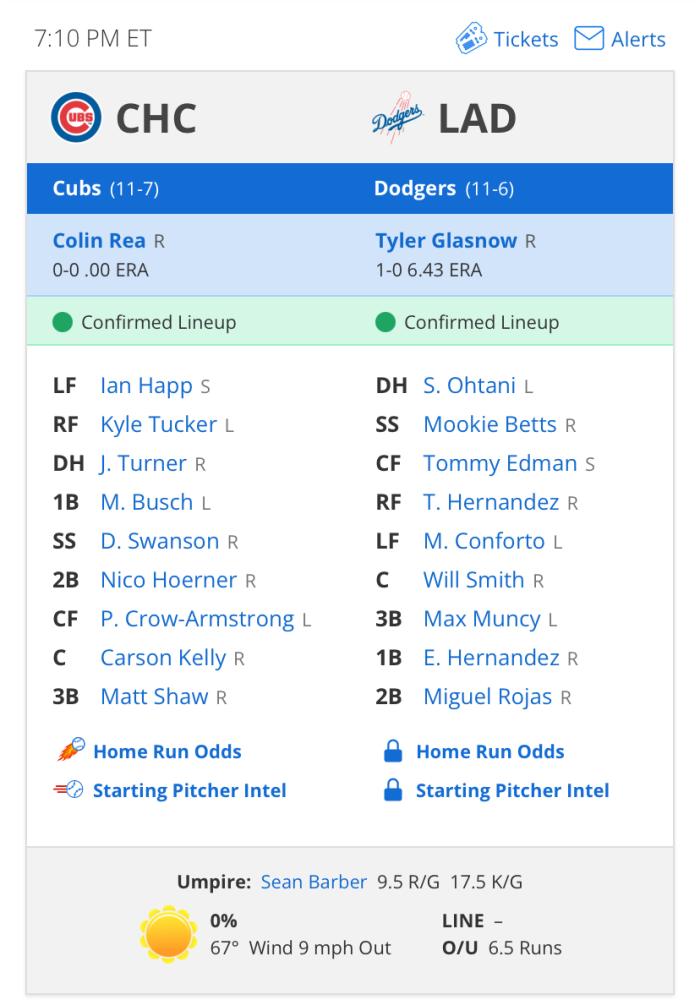Click the sunny weather icon
This screenshot has height=1000, width=700.
tap(168, 934)
